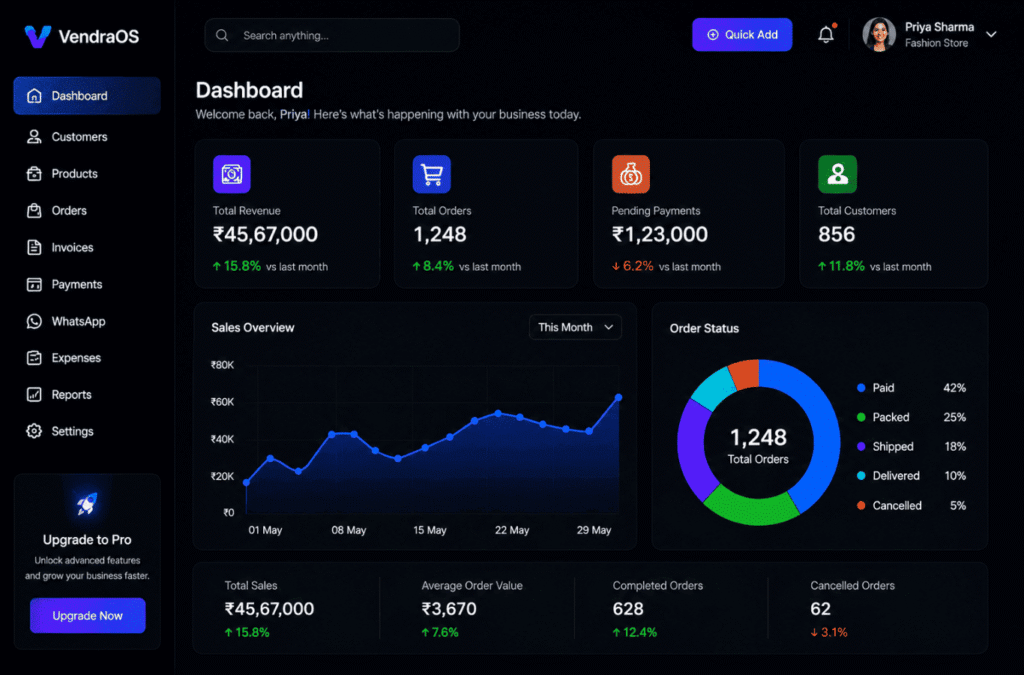Click the Shipped purple legend dot

861,447
